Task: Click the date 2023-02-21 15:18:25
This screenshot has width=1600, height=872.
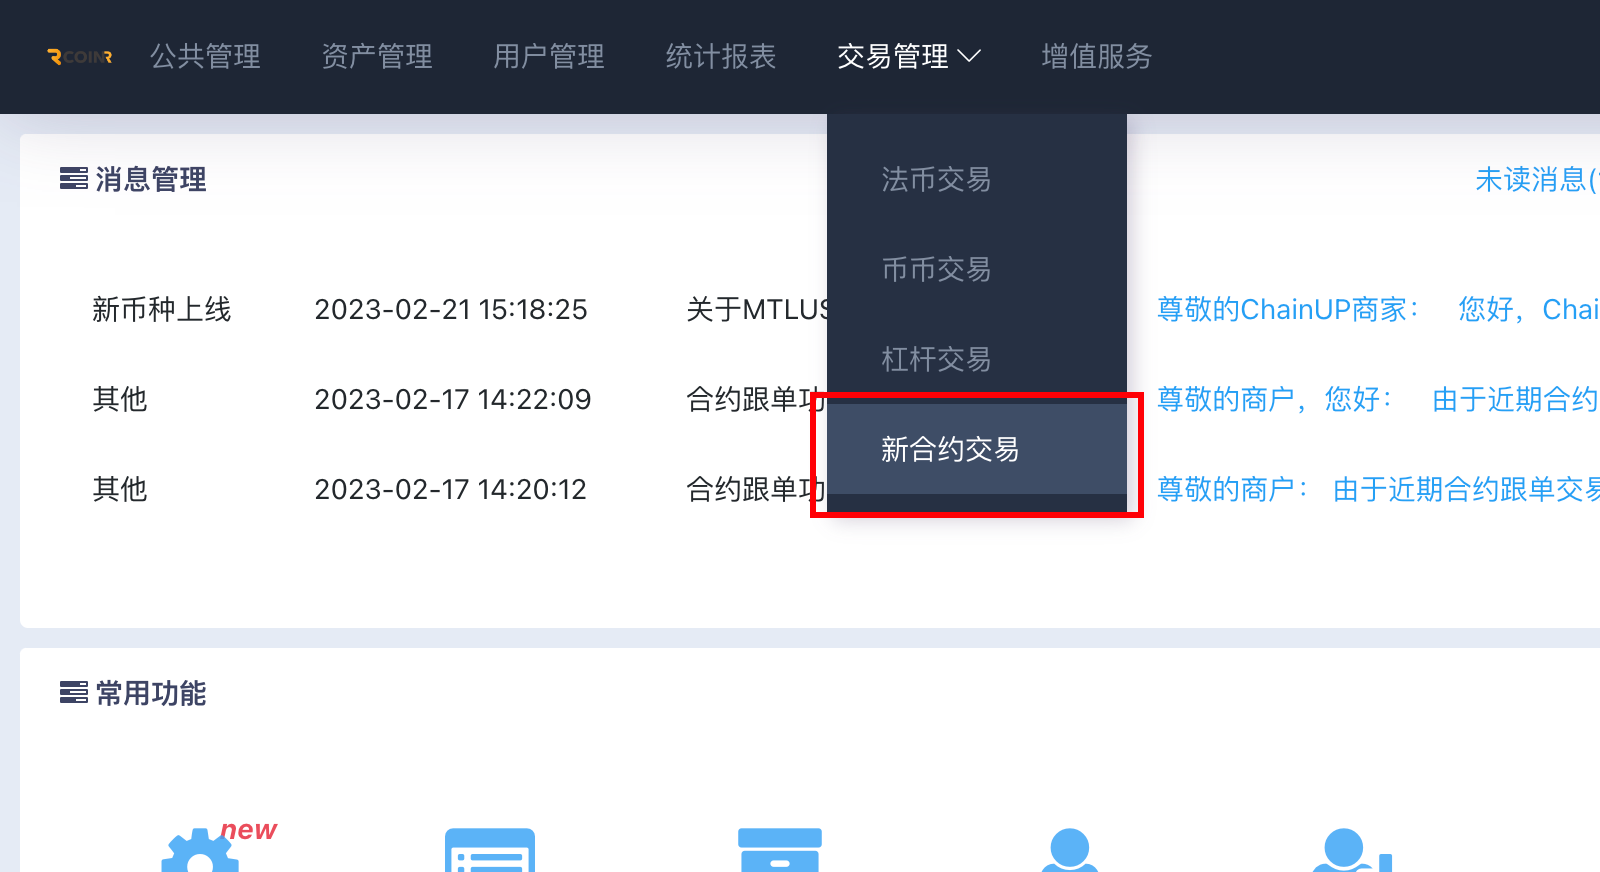Action: click(x=451, y=309)
